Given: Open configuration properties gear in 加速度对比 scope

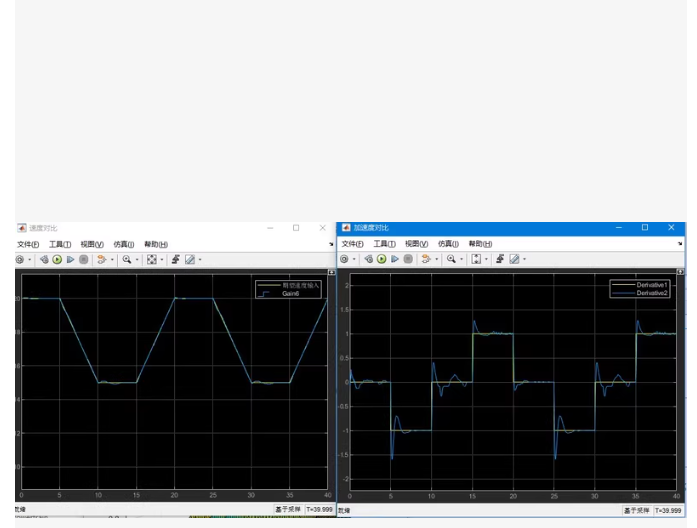Looking at the screenshot, I should click(344, 259).
